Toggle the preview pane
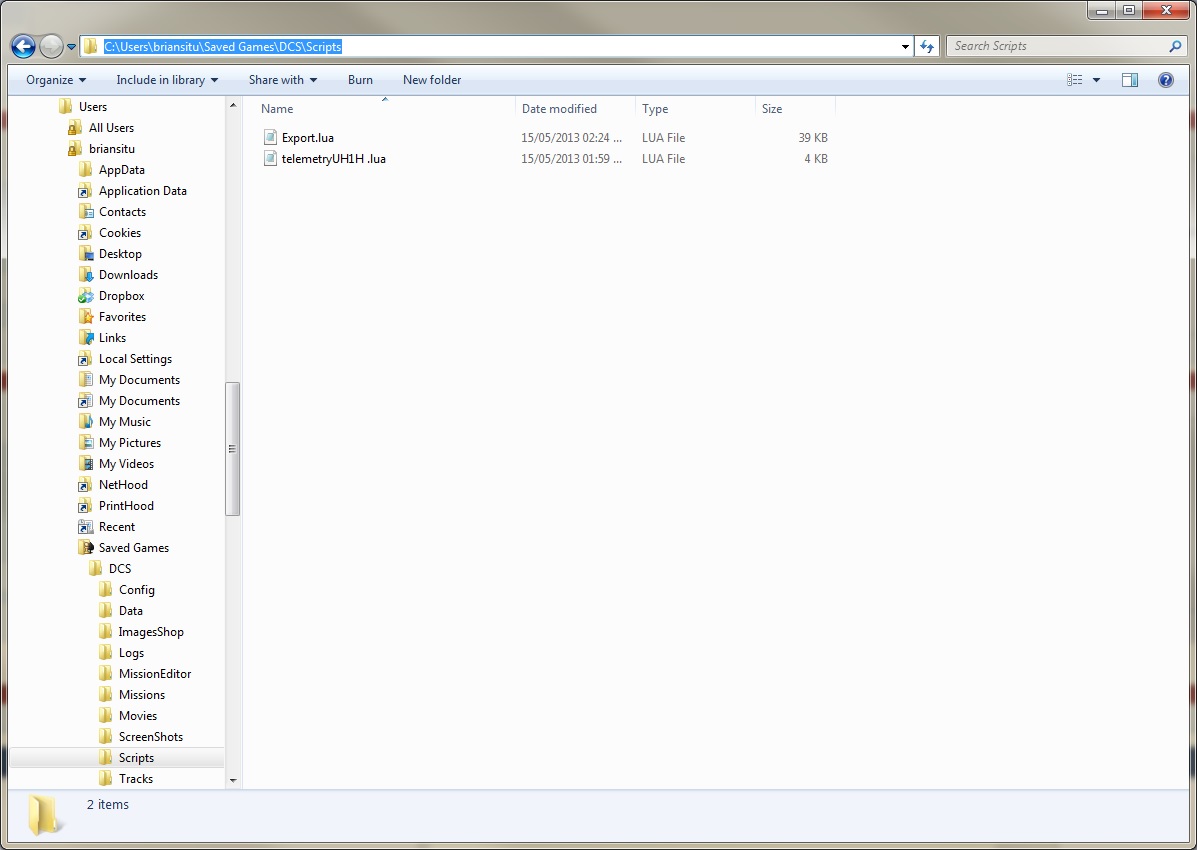This screenshot has width=1197, height=850. pos(1130,79)
